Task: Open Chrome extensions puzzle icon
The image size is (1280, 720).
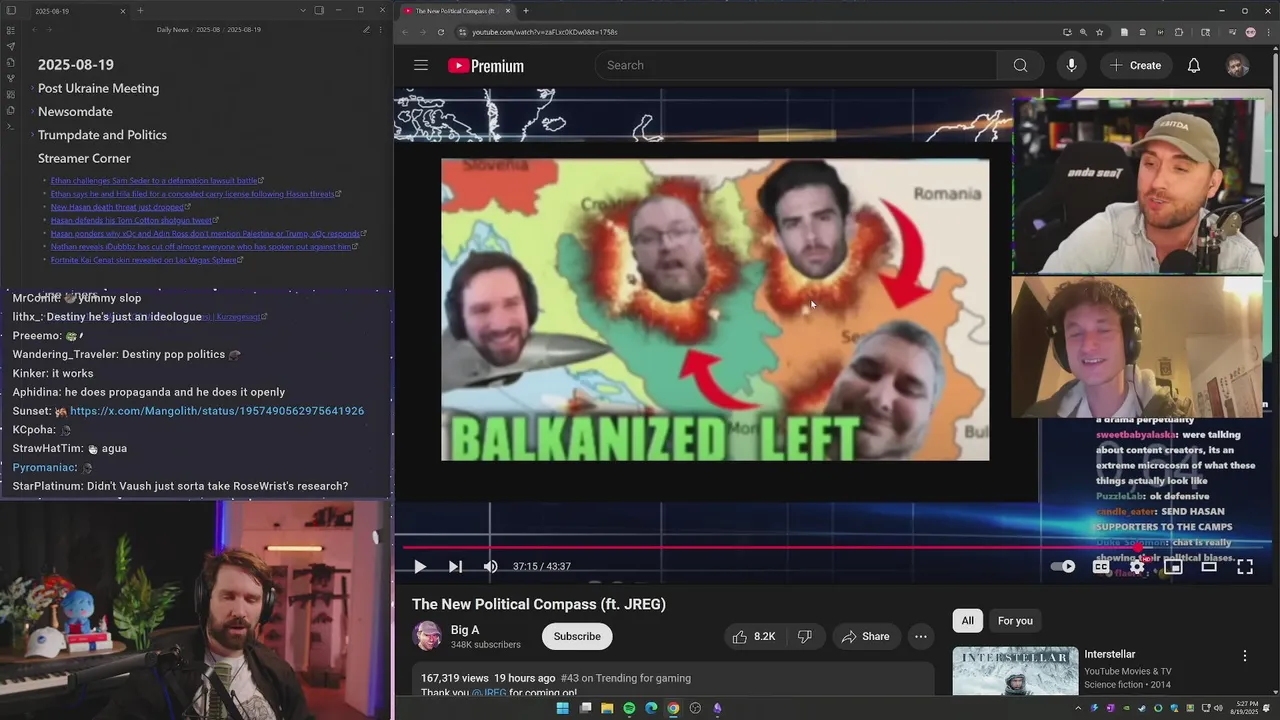Action: coord(1178,32)
